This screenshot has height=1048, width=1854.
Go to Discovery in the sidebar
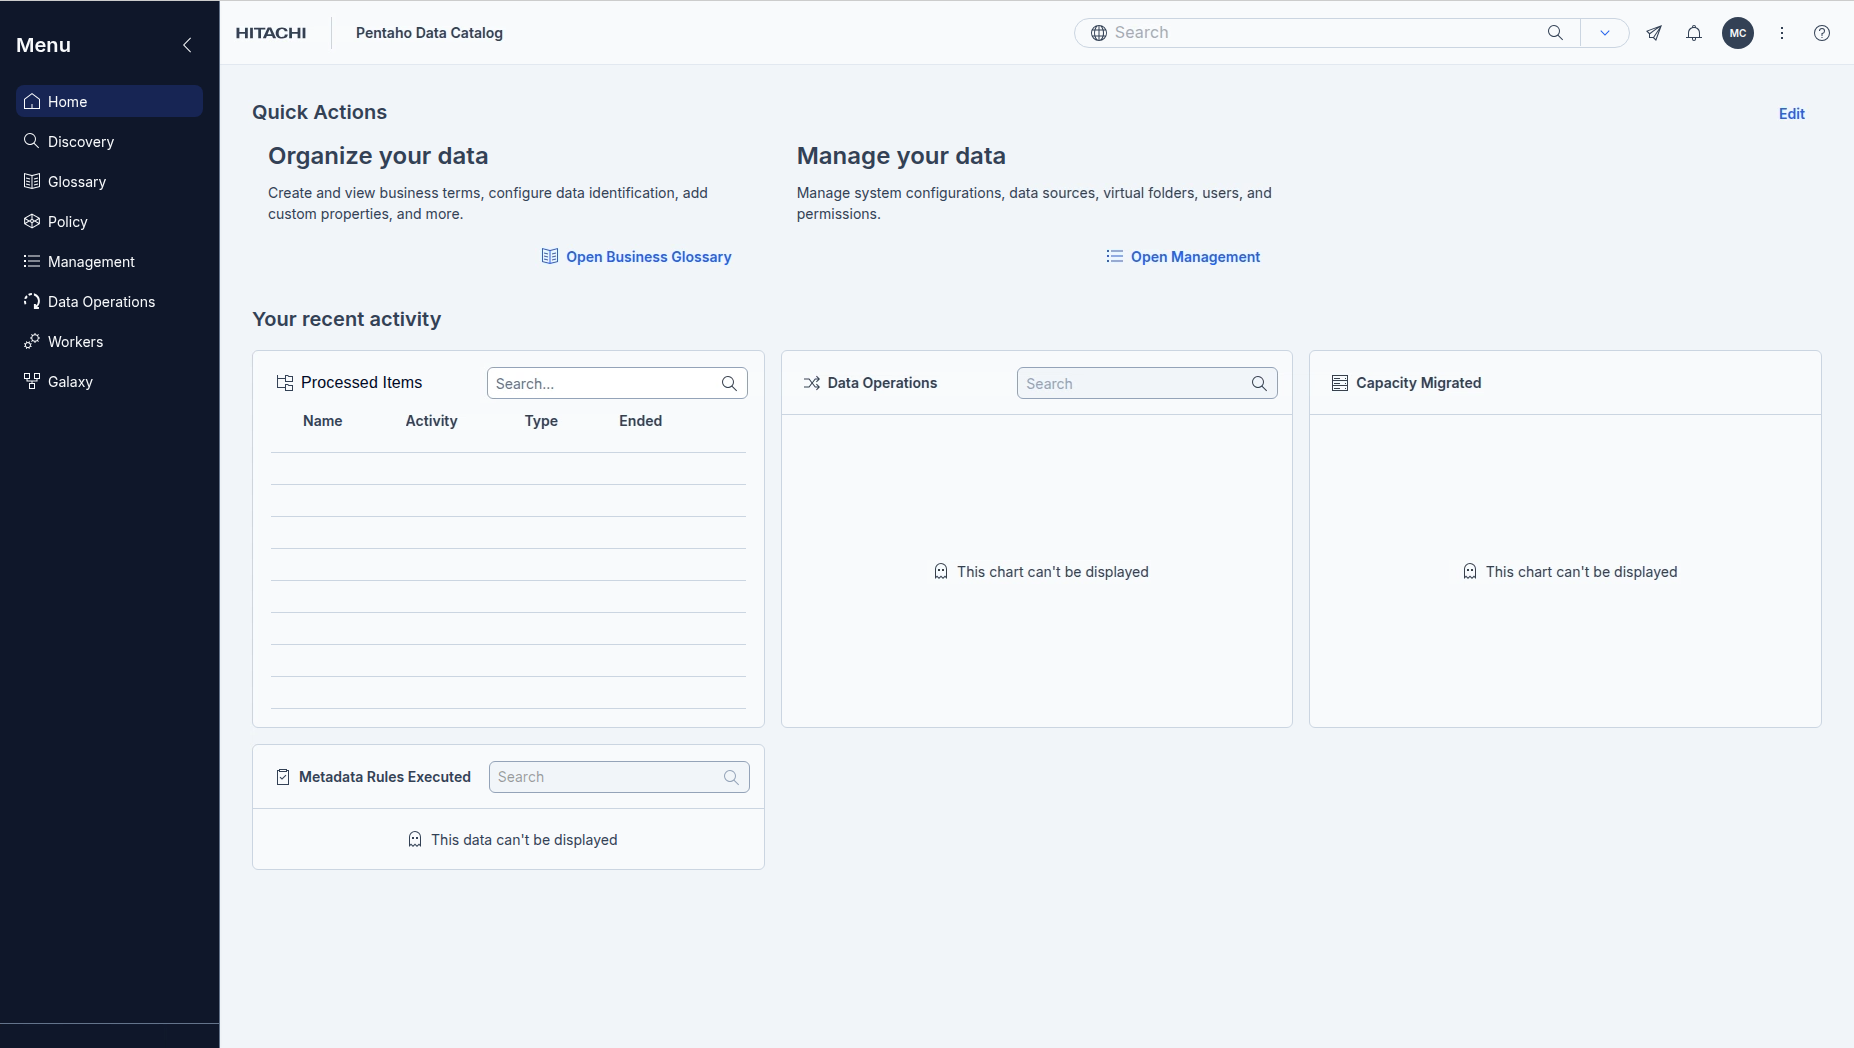click(x=80, y=142)
